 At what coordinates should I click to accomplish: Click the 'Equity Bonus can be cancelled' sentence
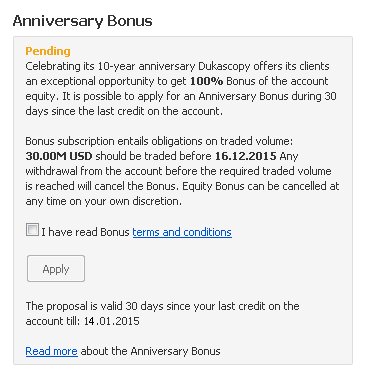click(261, 186)
